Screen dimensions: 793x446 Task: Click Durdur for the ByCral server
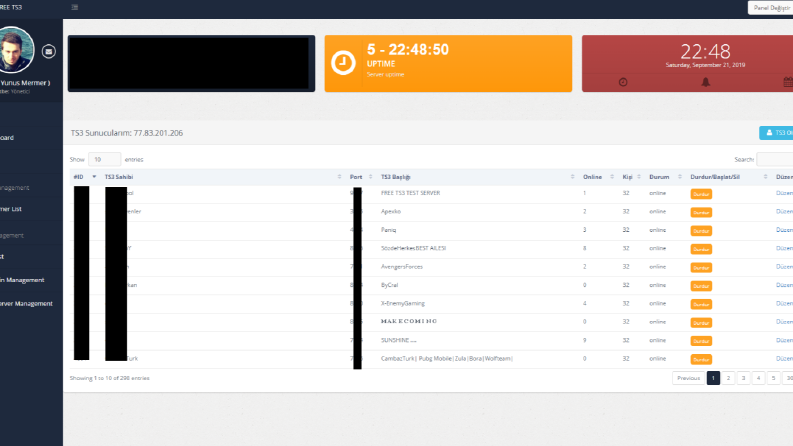pyautogui.click(x=701, y=286)
